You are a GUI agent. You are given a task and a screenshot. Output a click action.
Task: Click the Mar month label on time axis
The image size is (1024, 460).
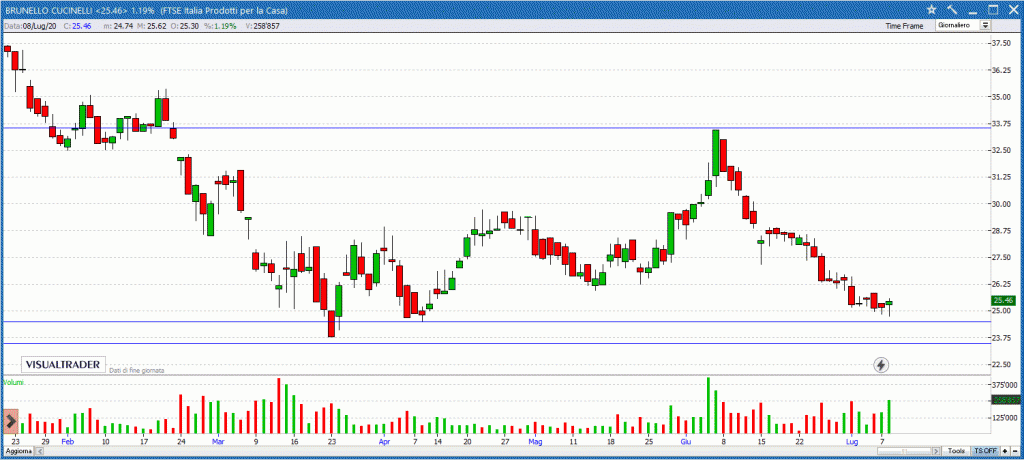pyautogui.click(x=219, y=441)
